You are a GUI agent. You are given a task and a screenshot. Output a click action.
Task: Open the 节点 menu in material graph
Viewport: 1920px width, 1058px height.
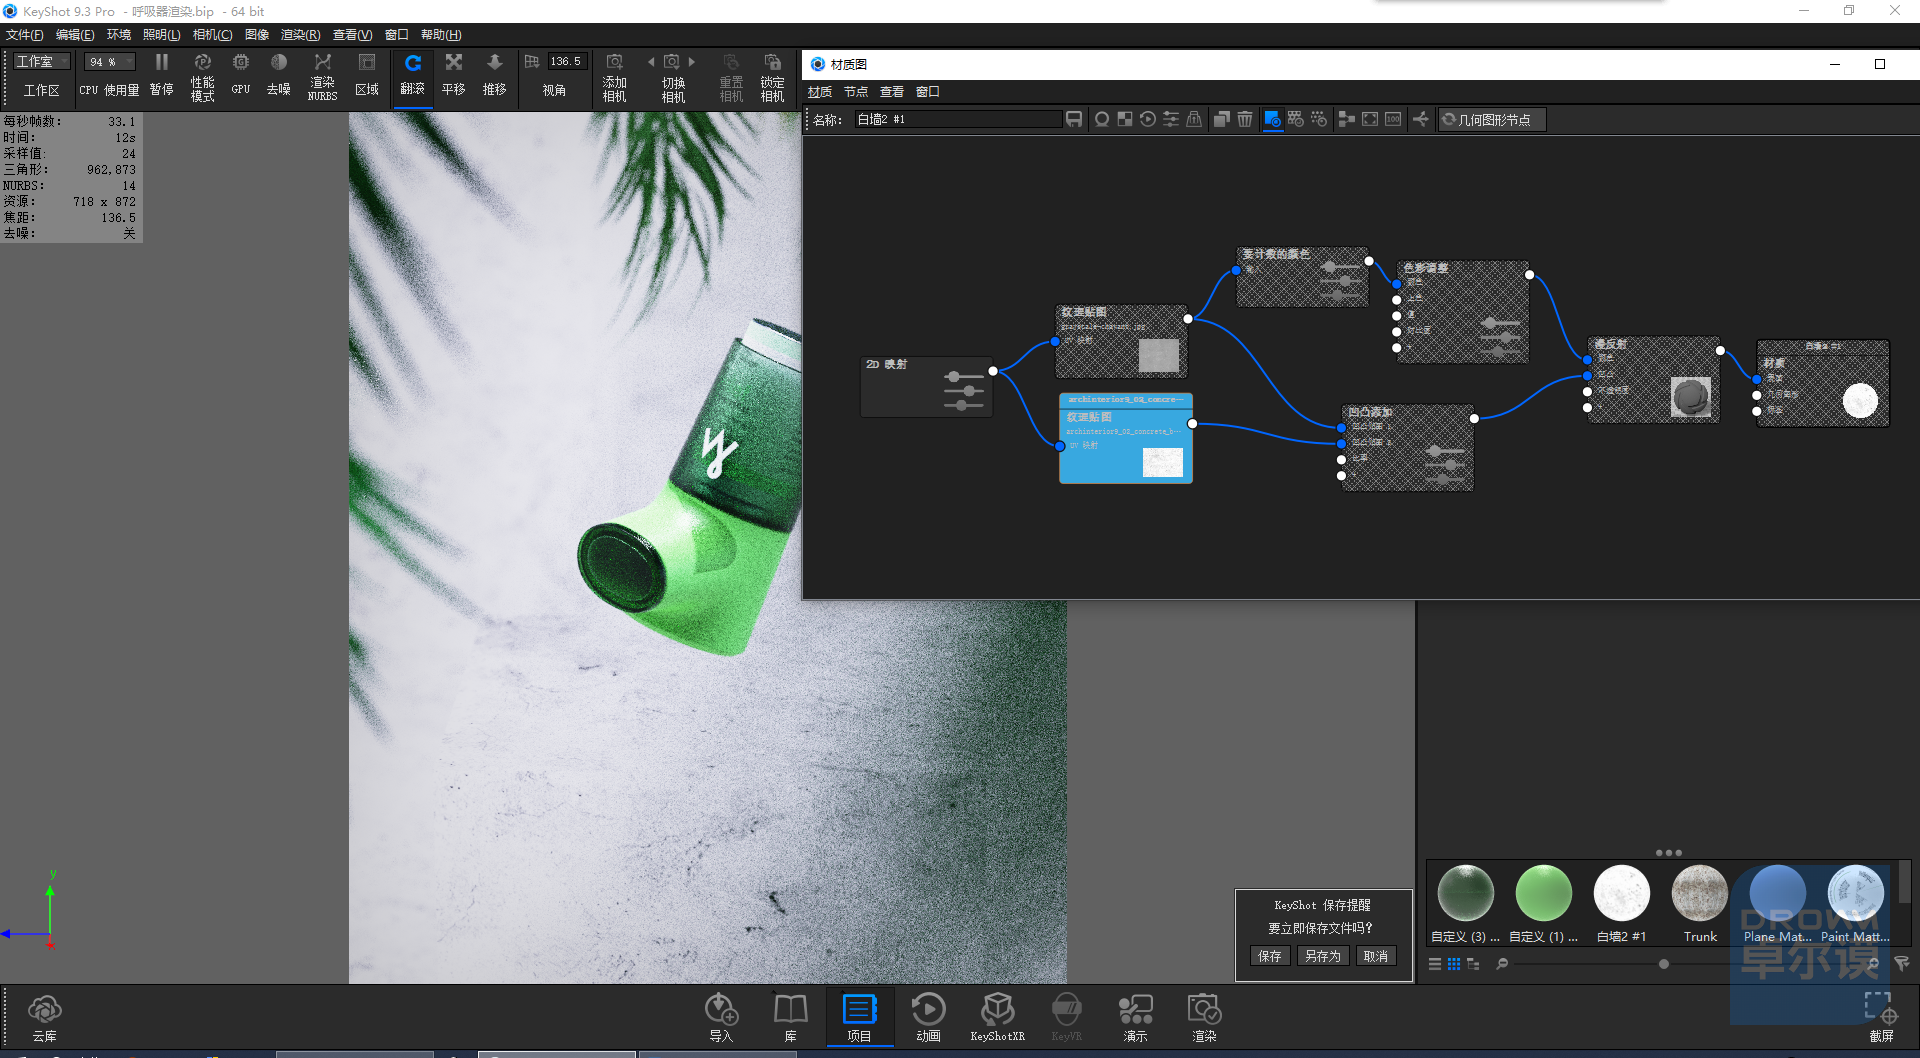point(856,92)
